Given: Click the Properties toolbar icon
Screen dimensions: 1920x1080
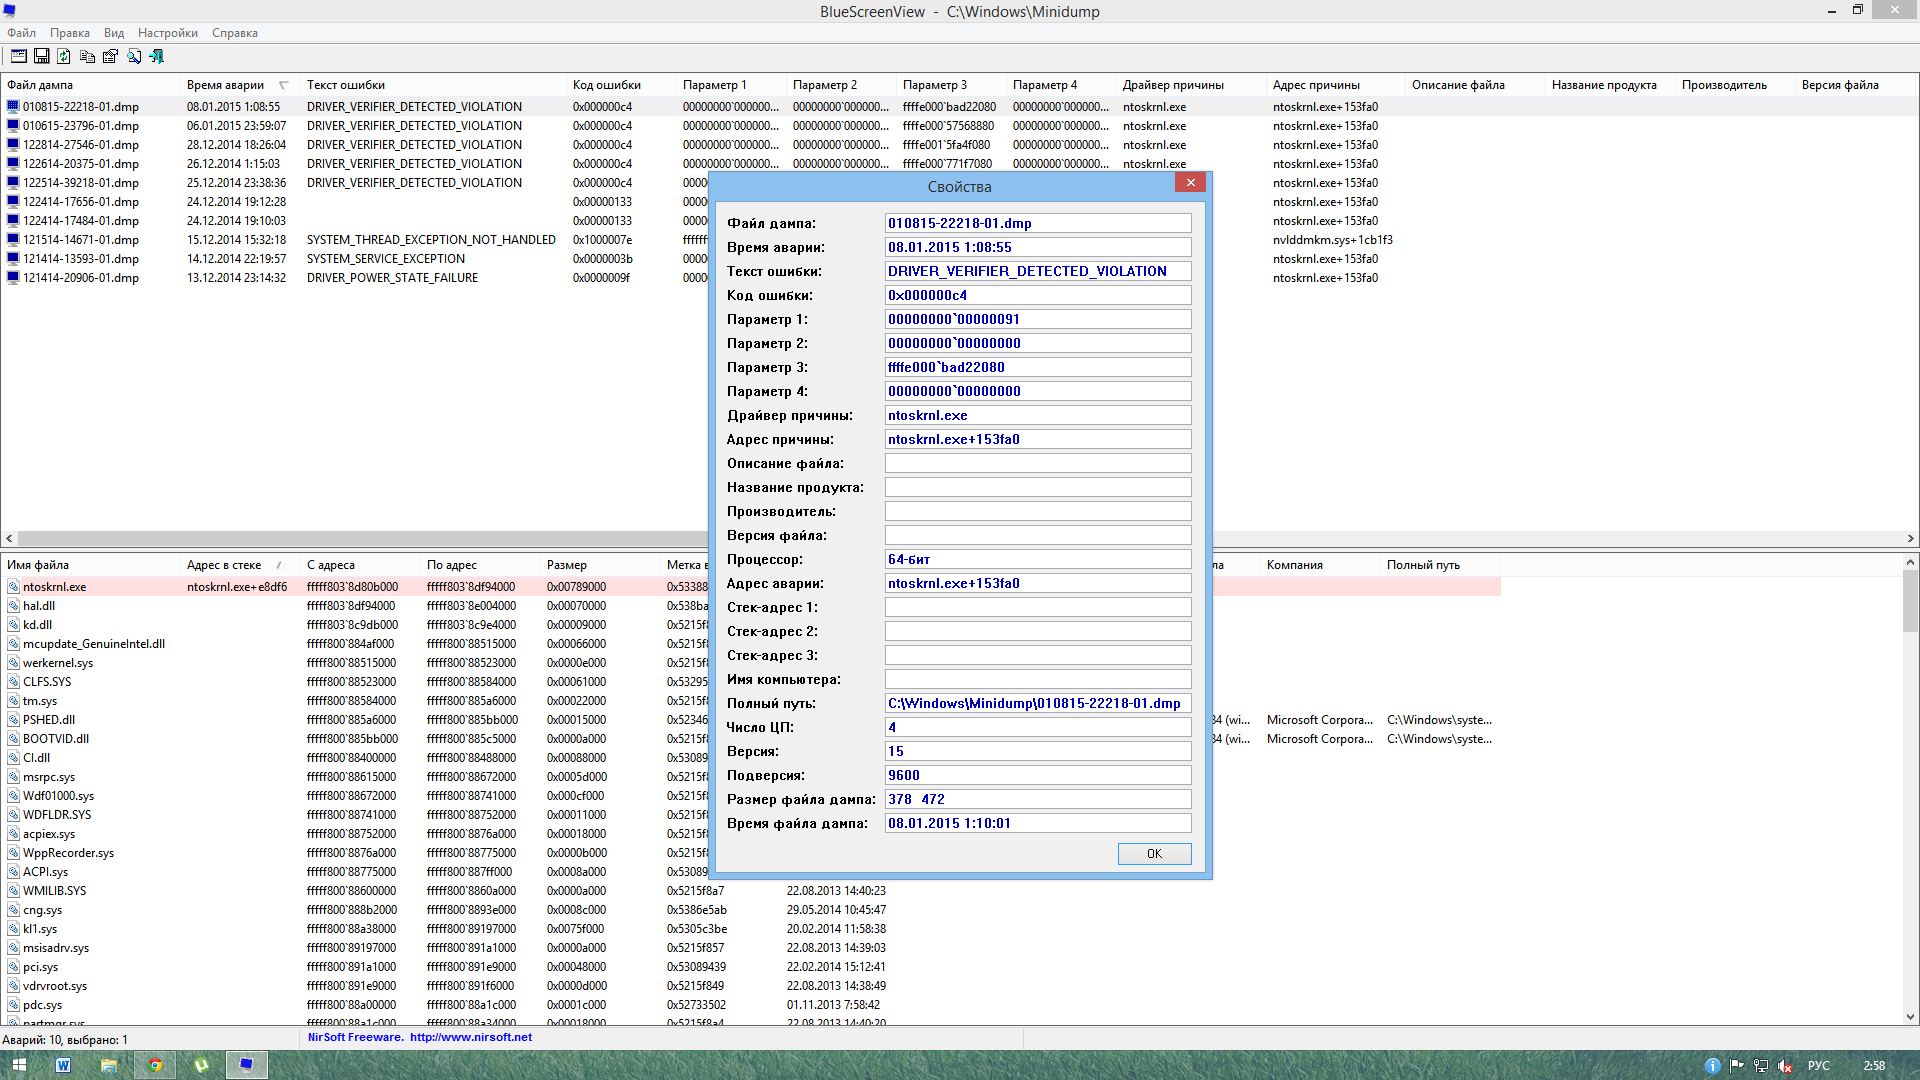Looking at the screenshot, I should [111, 57].
